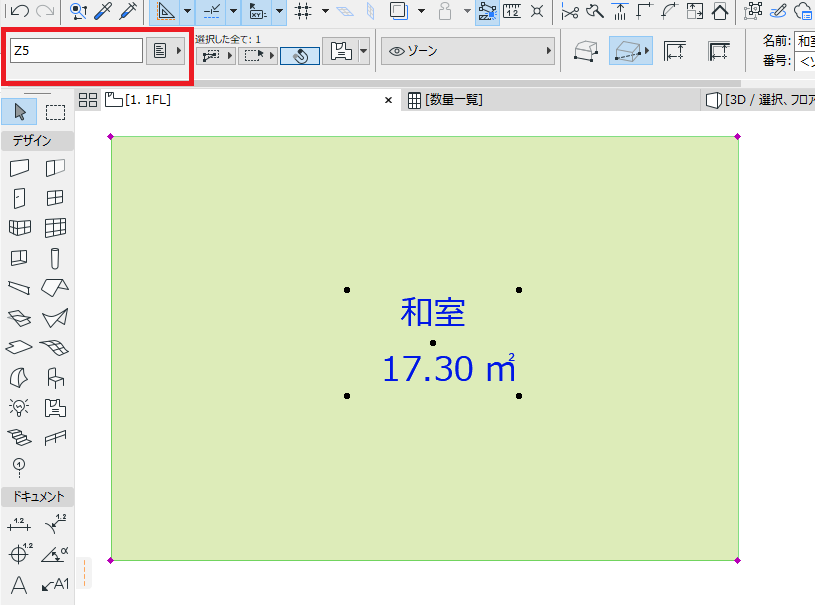Select the Angle Dimension tool

pyautogui.click(x=55, y=555)
